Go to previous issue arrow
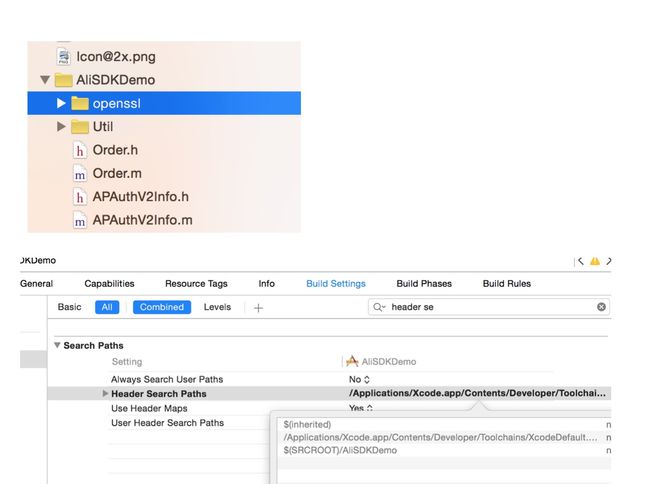 tap(581, 261)
